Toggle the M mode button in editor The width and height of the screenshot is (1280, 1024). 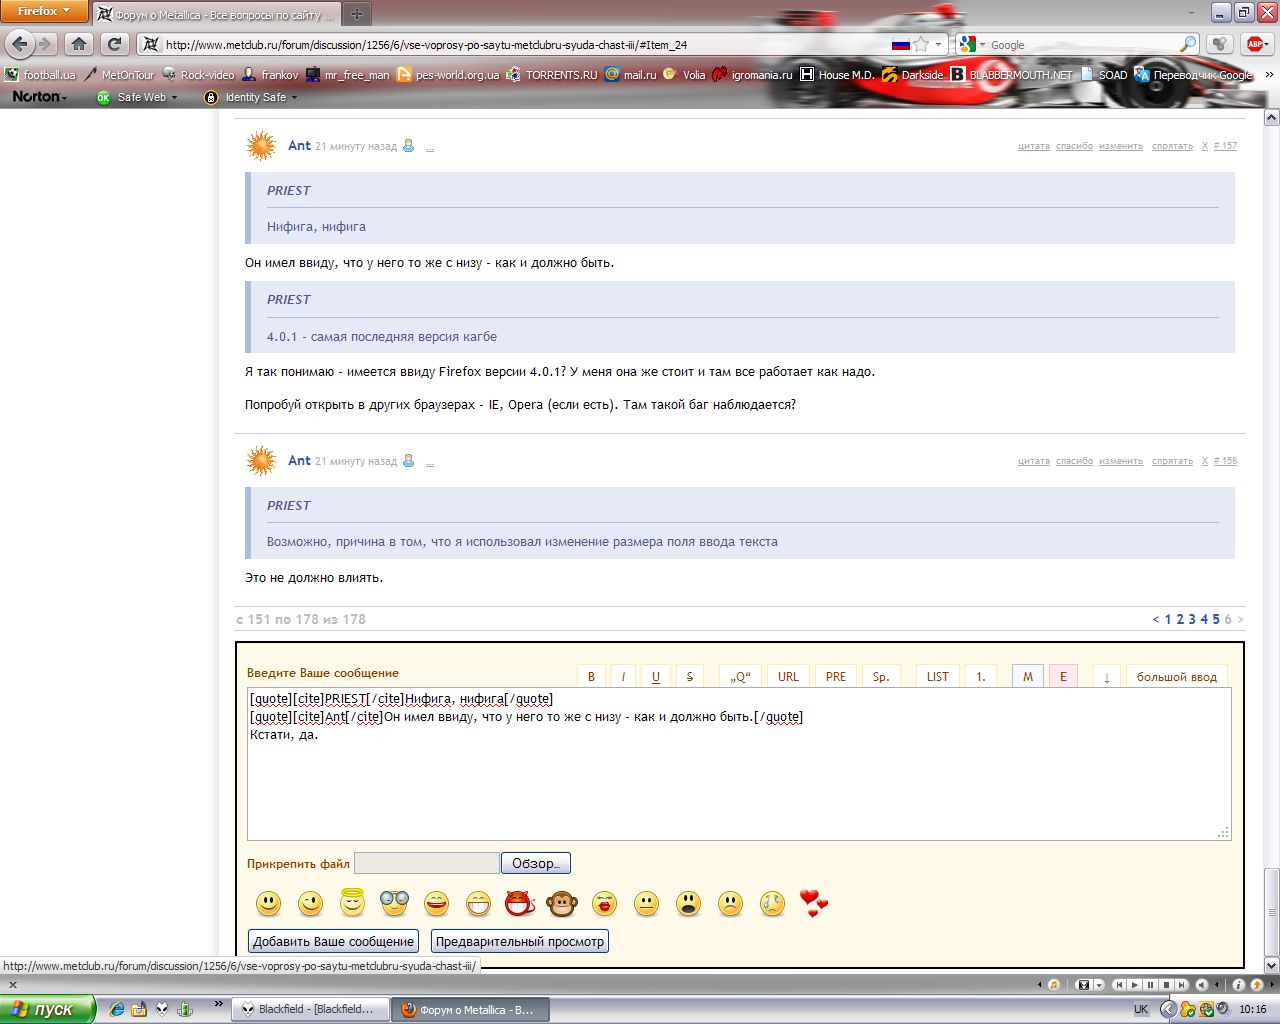[x=1027, y=677]
